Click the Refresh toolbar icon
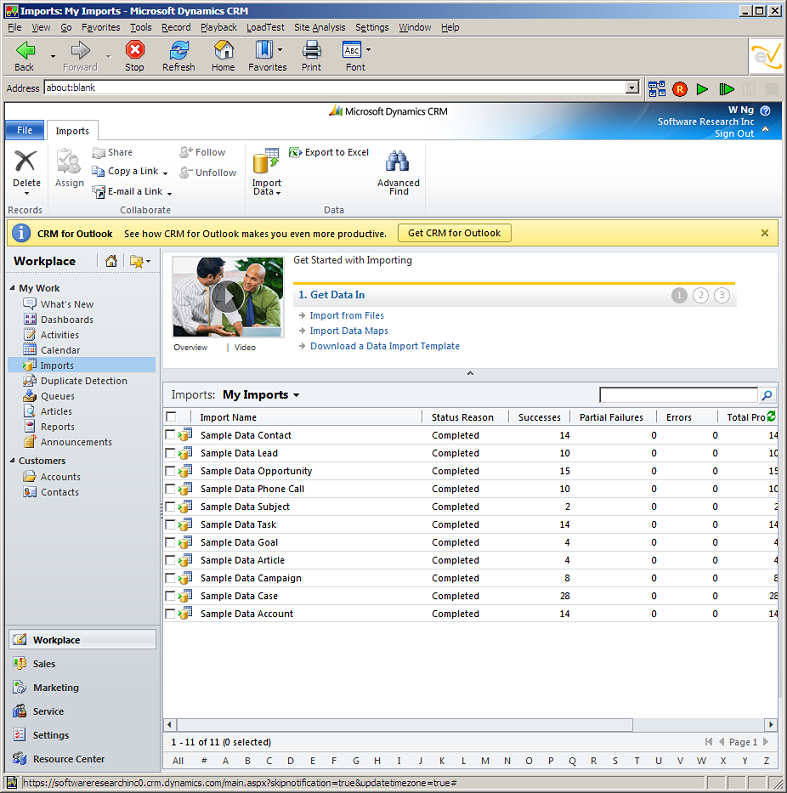The image size is (787, 793). point(179,50)
